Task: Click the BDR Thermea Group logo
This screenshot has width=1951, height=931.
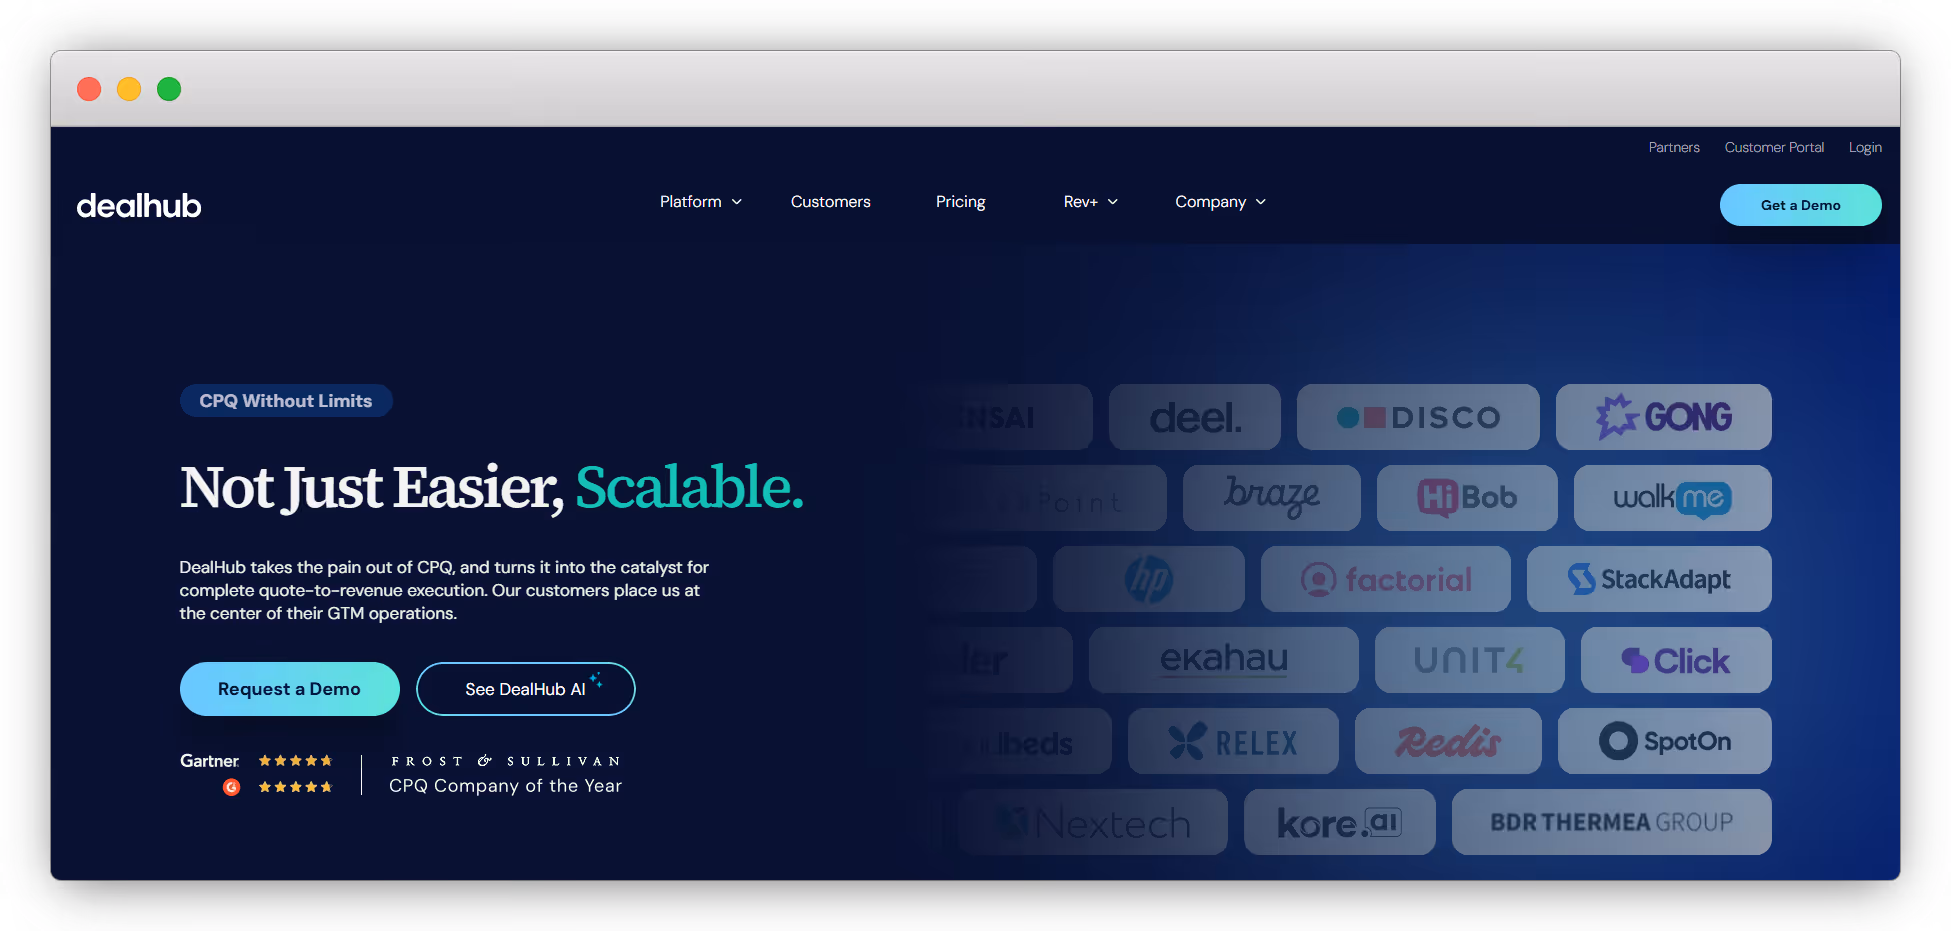Action: pyautogui.click(x=1612, y=822)
